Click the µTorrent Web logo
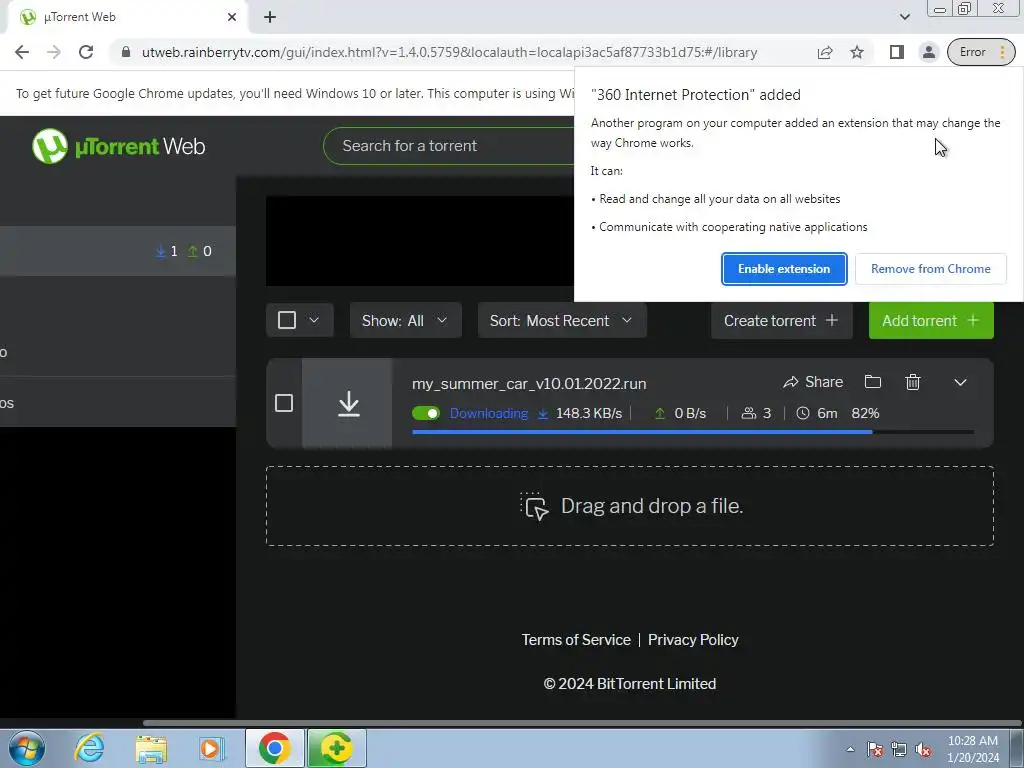This screenshot has height=768, width=1024. [x=118, y=146]
